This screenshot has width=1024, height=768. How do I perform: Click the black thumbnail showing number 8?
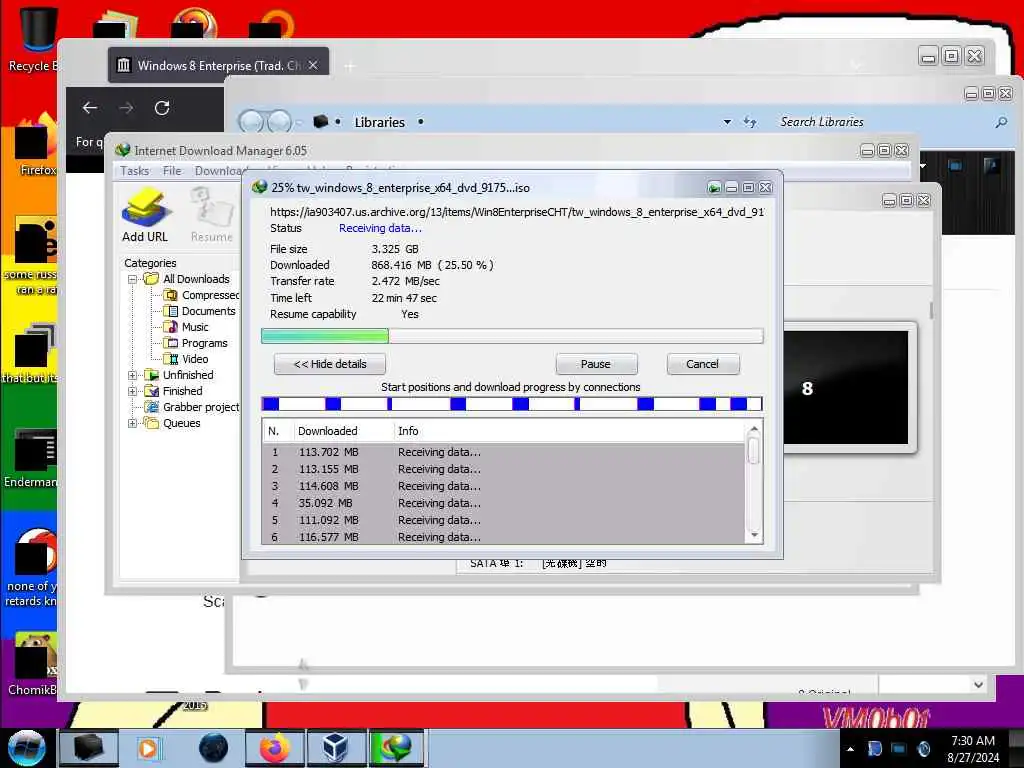846,387
